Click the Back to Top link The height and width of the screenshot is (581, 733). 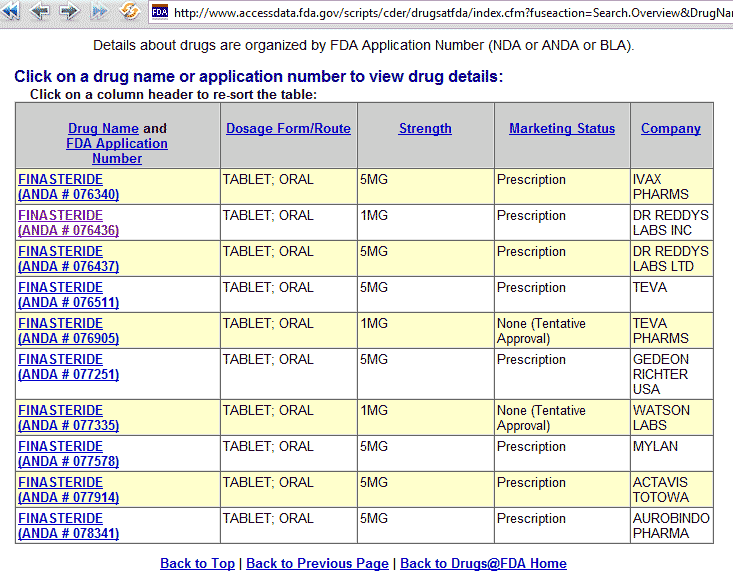(x=197, y=563)
